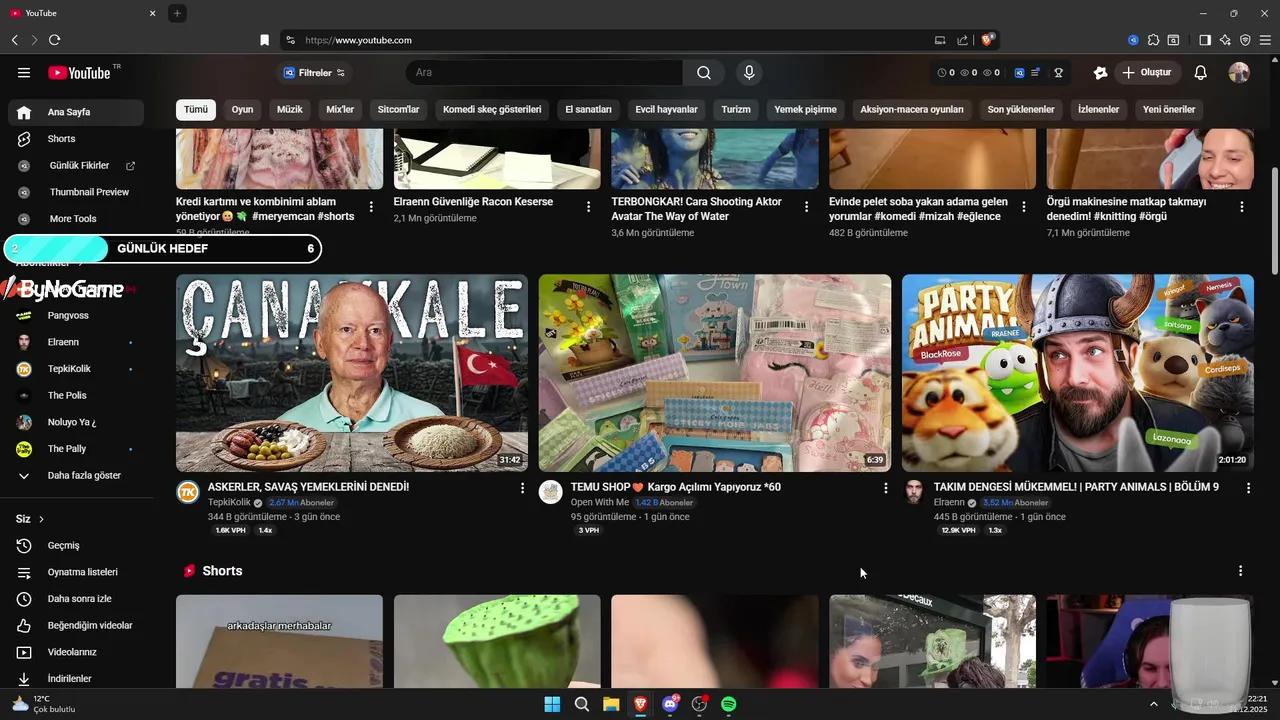Open options menu for TAKIM DENGESİ video
Viewport: 1280px width, 720px height.
[x=1248, y=488]
